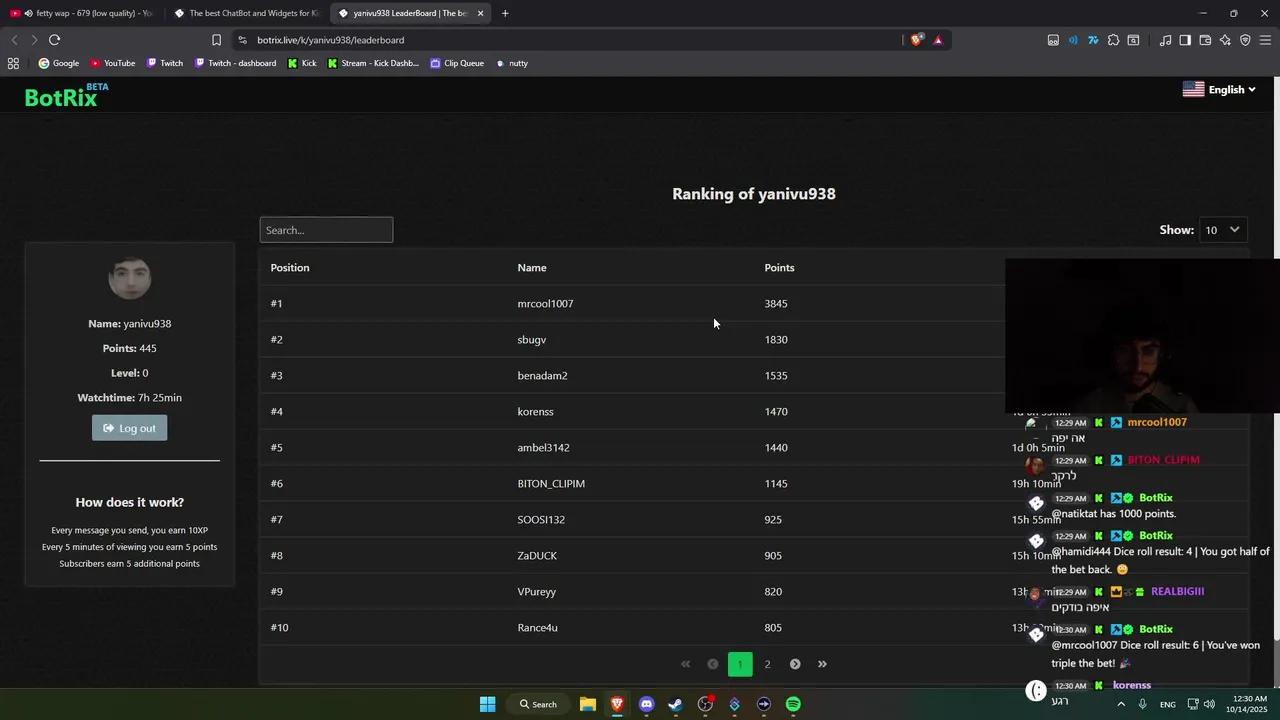
Task: Click the Brave Rewards triangle icon
Action: (938, 40)
